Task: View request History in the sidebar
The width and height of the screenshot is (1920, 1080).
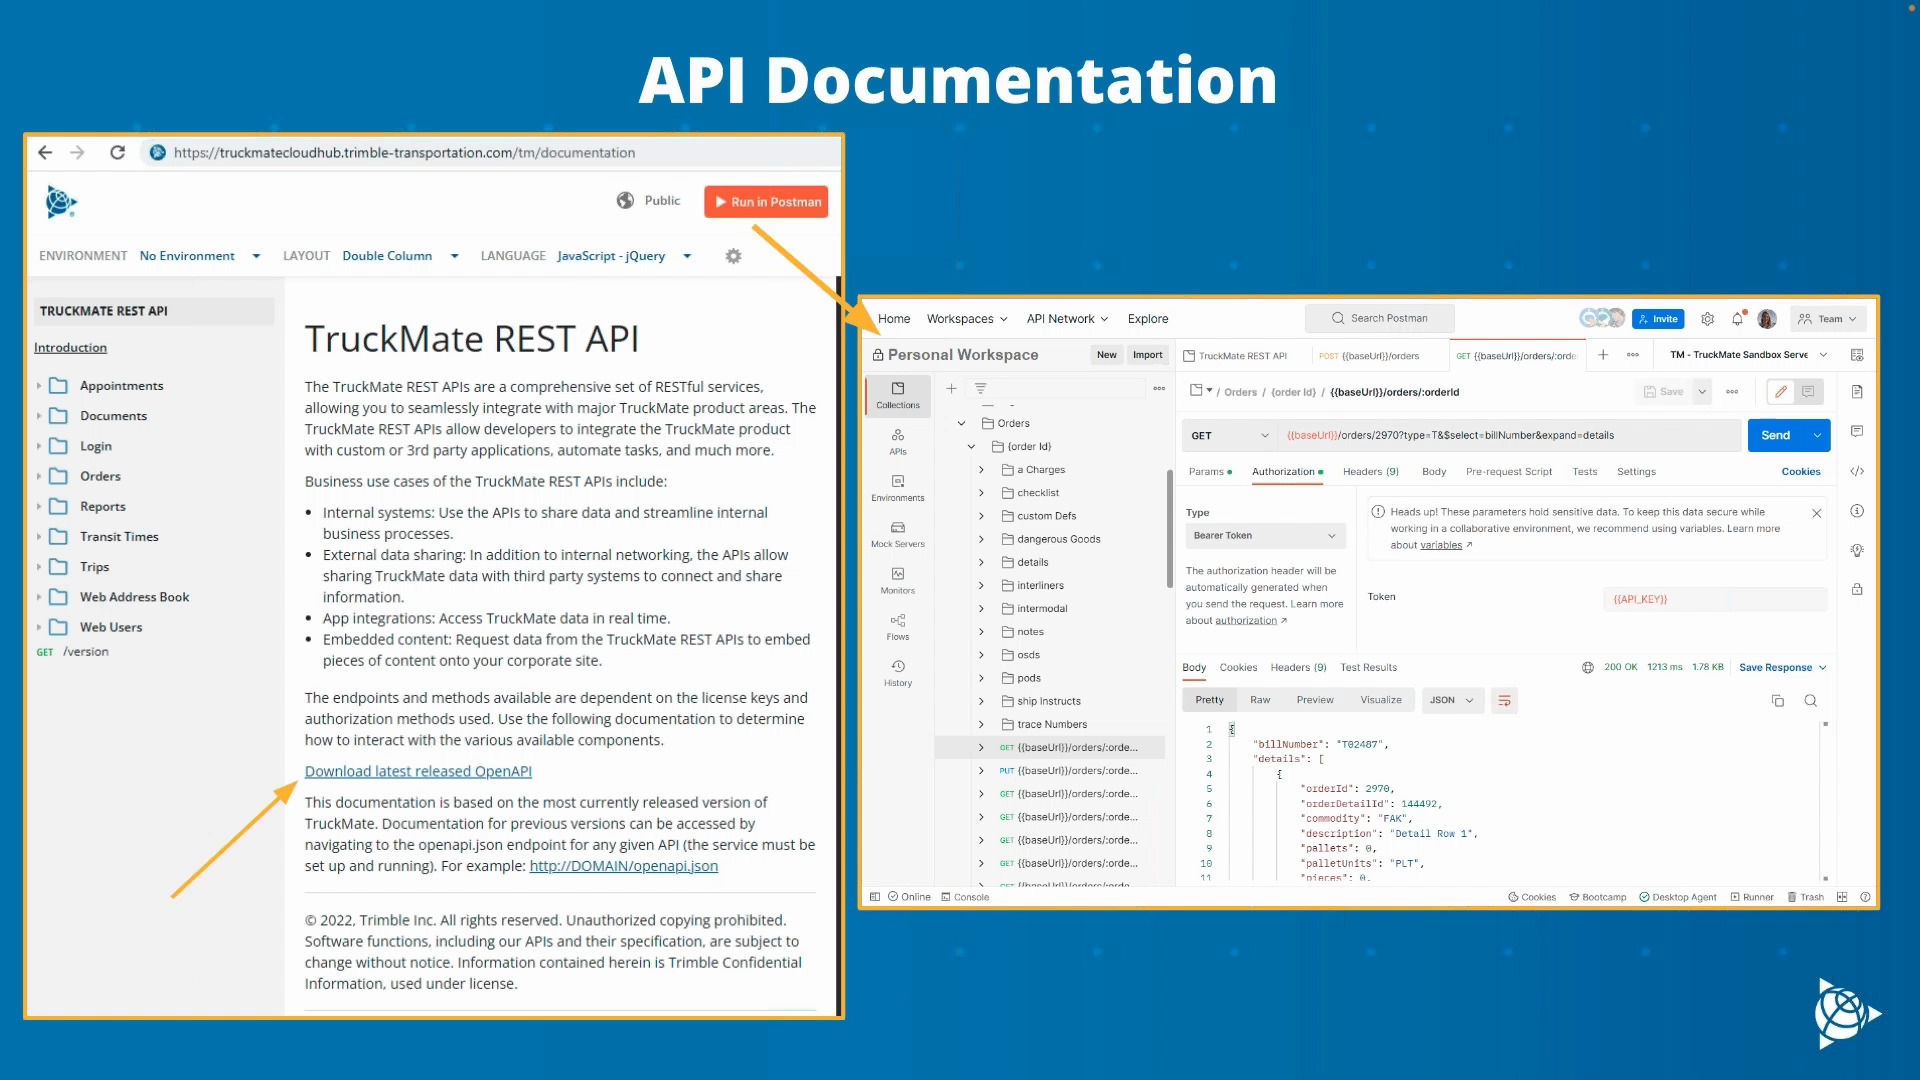Action: click(897, 672)
